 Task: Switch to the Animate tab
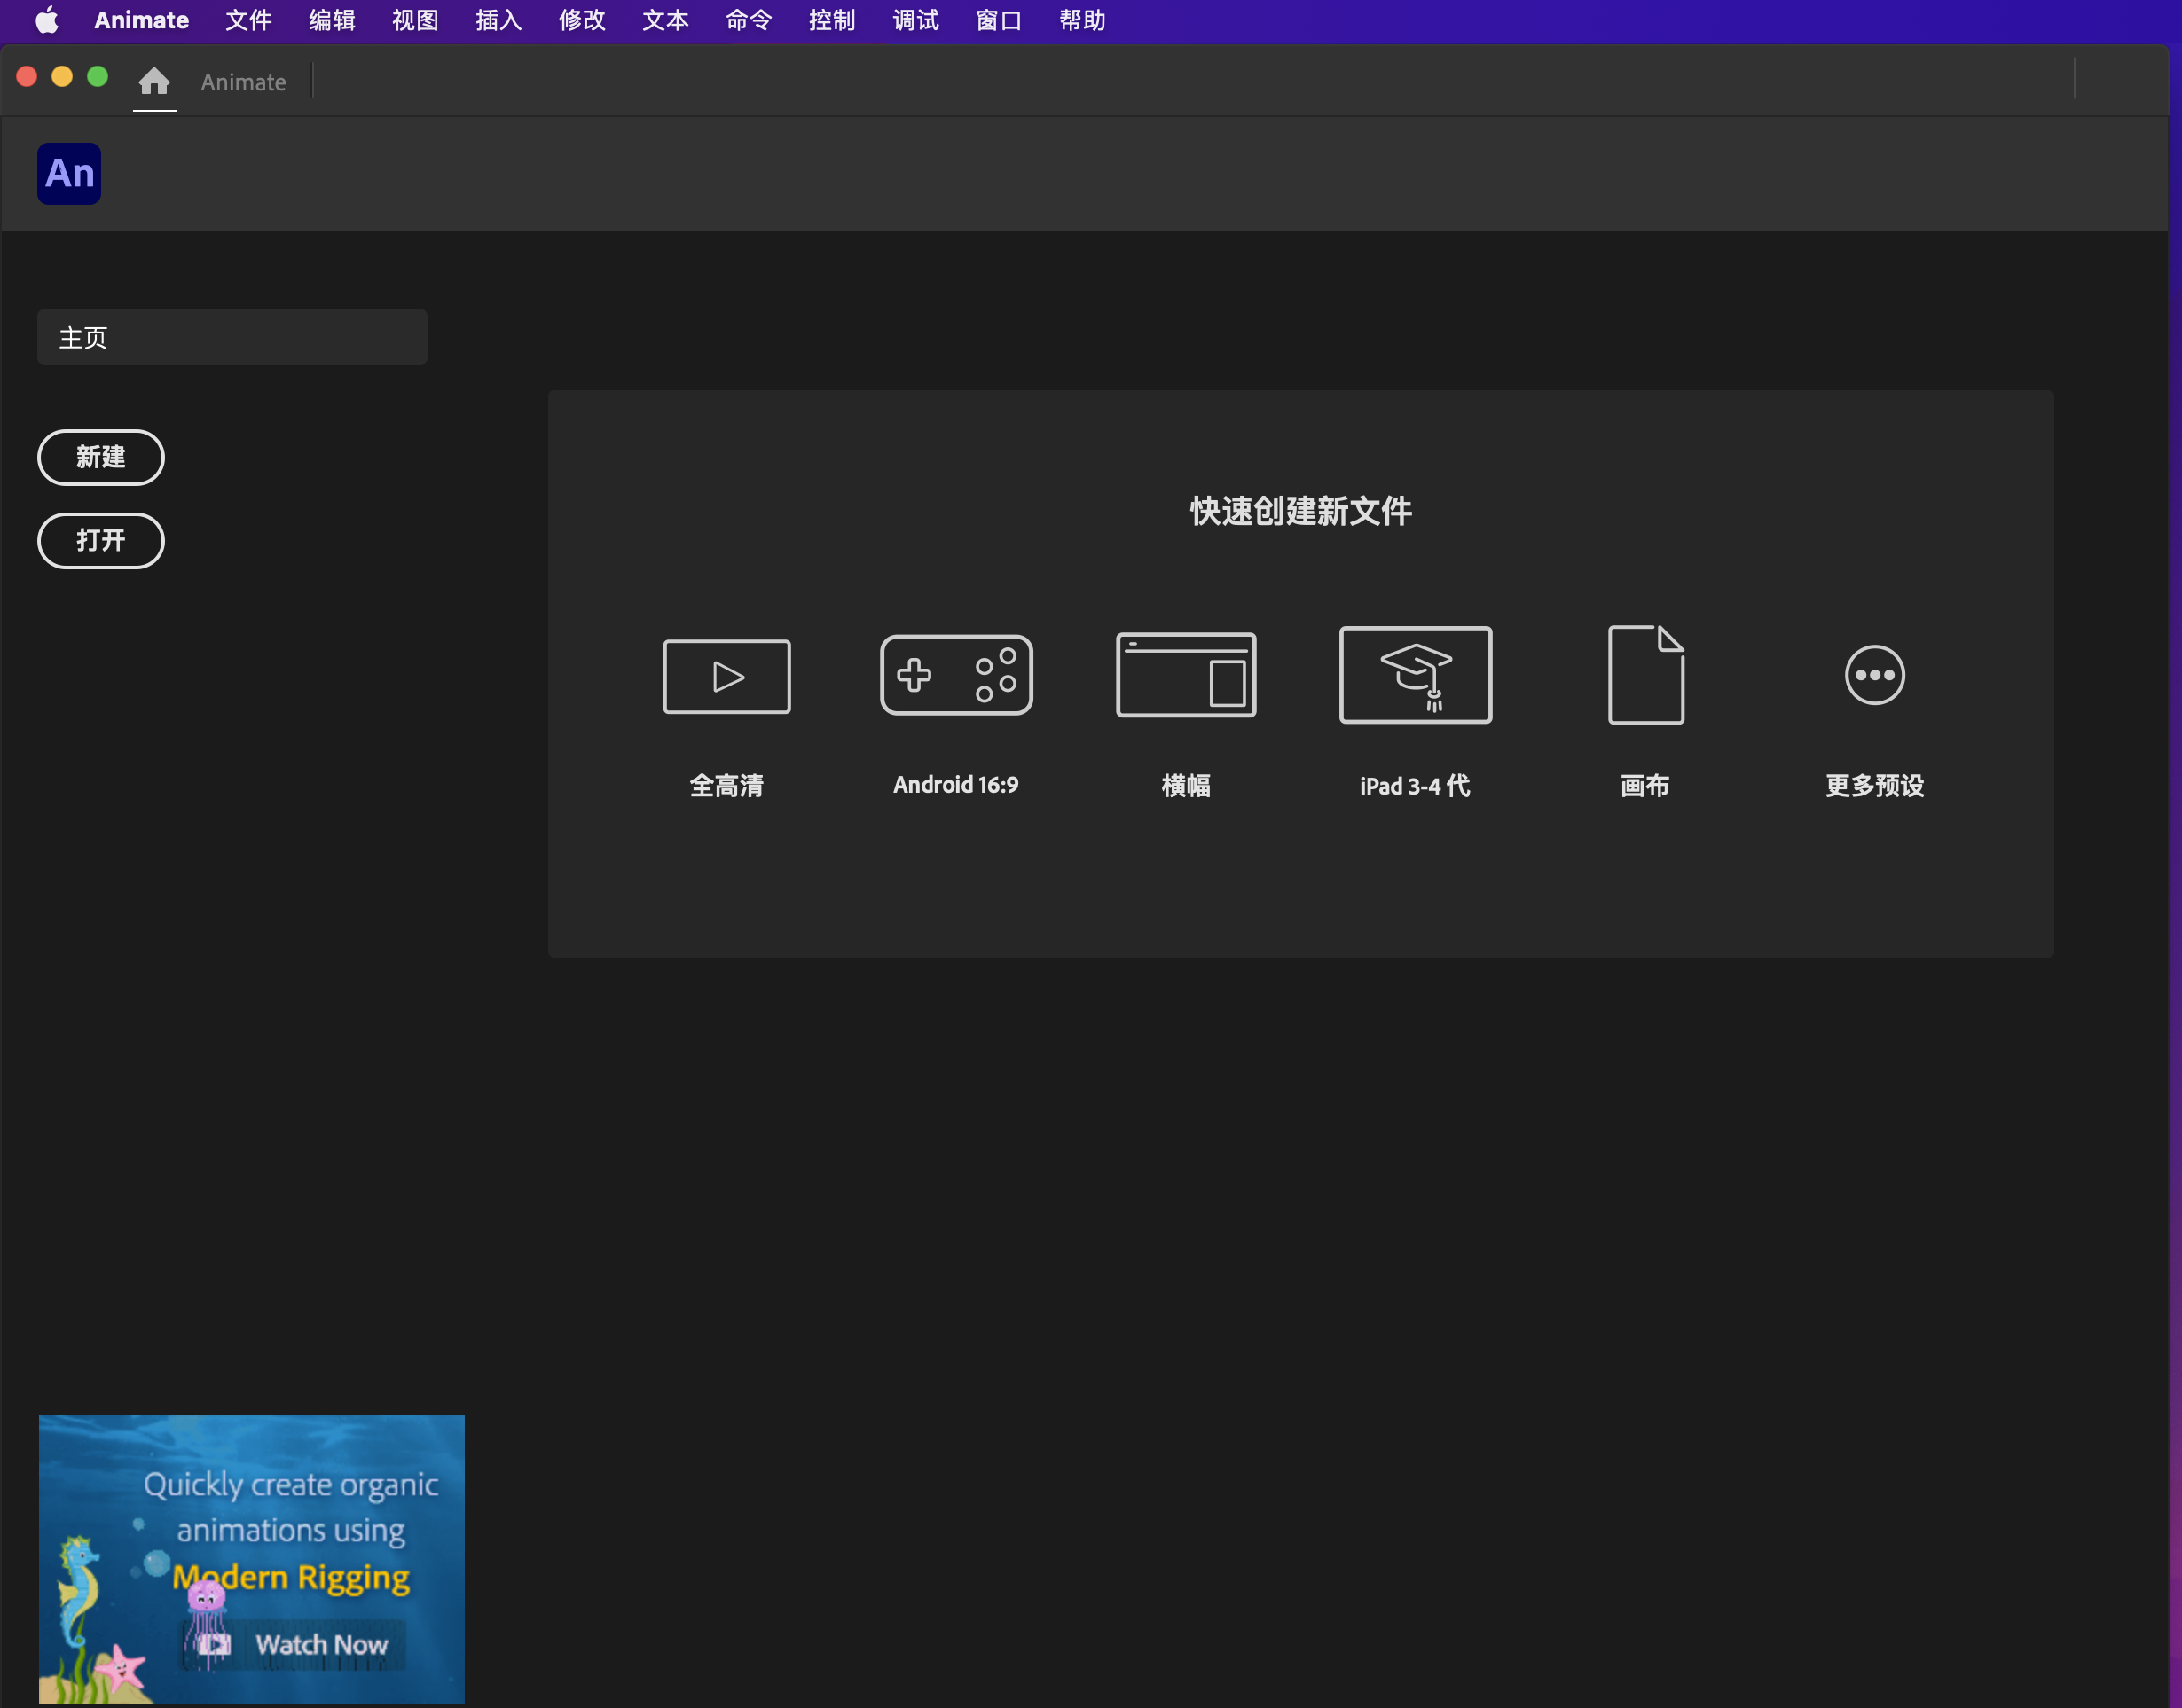[x=243, y=82]
